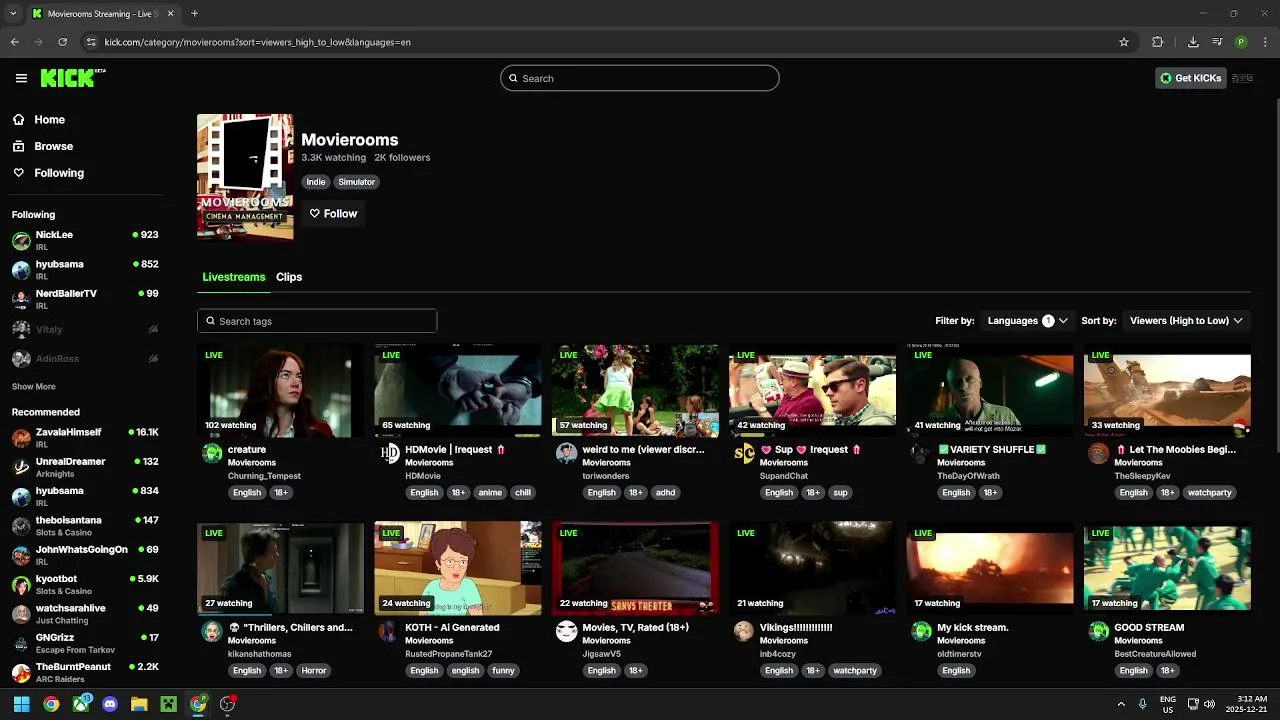This screenshot has height=720, width=1280.
Task: Click TheDayOfWrath channel name
Action: pyautogui.click(x=969, y=476)
